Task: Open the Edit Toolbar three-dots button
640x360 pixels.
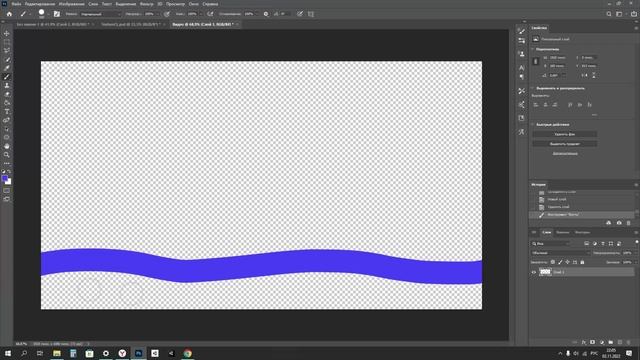Action: [x=7, y=163]
